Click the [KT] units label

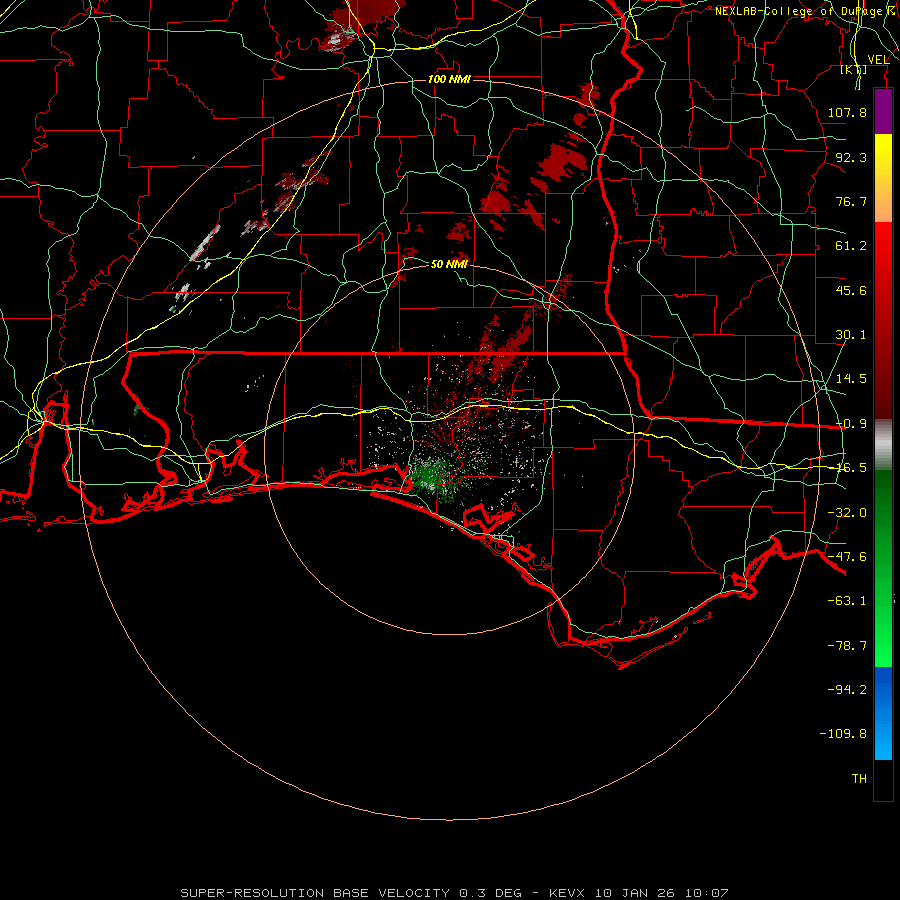click(x=854, y=70)
